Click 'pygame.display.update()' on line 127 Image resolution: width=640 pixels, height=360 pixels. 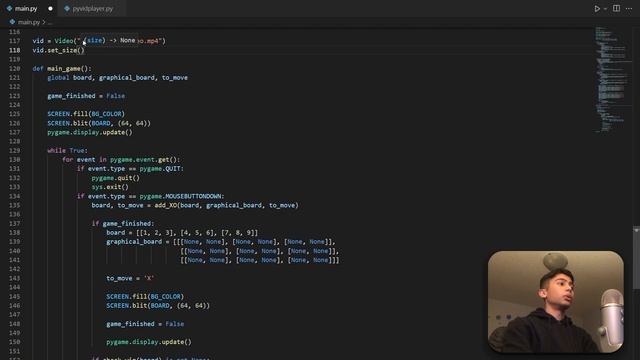[x=90, y=132]
